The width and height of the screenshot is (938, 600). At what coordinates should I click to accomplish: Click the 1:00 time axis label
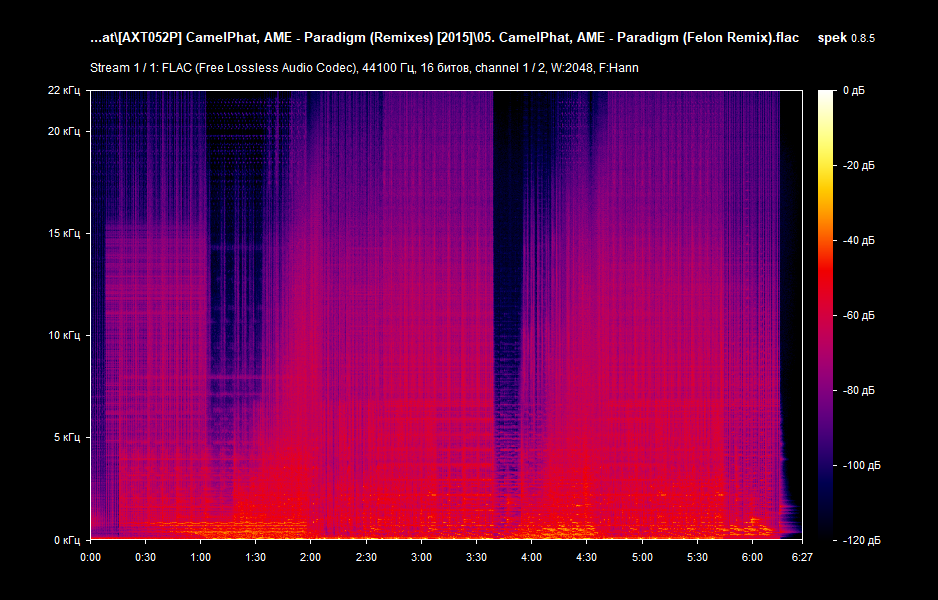(x=200, y=558)
